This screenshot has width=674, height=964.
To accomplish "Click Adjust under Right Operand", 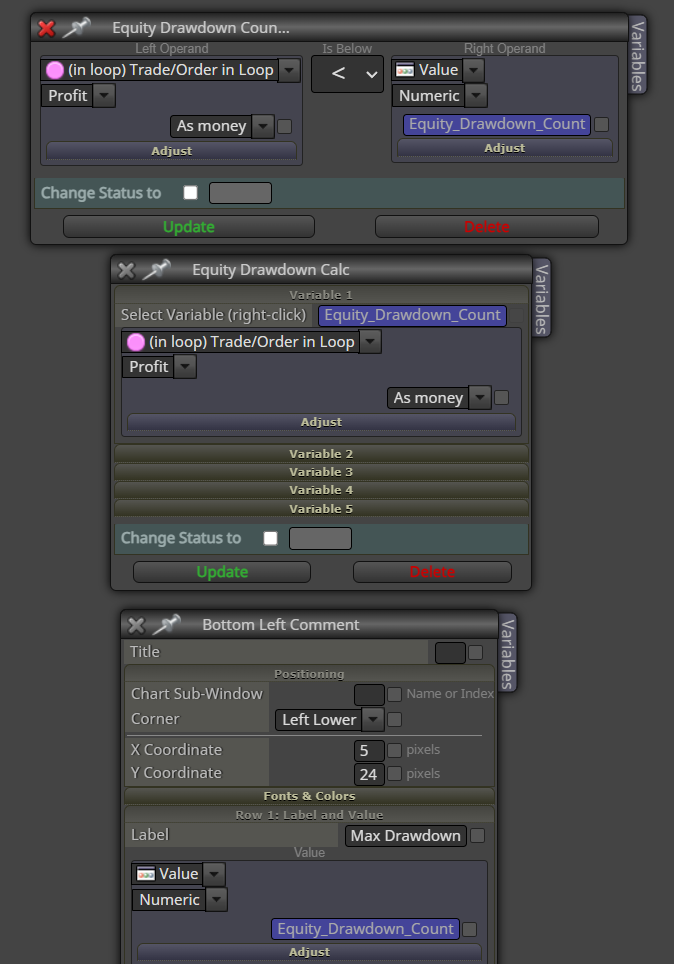I will [x=505, y=148].
